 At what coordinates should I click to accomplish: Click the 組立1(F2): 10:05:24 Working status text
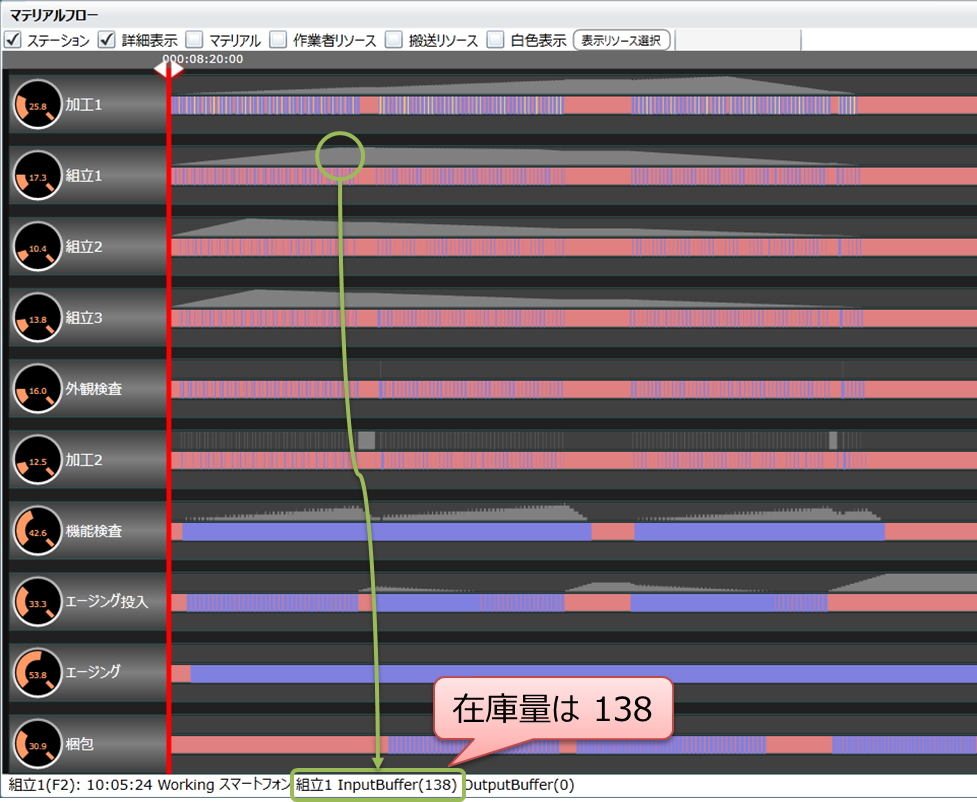coord(111,785)
